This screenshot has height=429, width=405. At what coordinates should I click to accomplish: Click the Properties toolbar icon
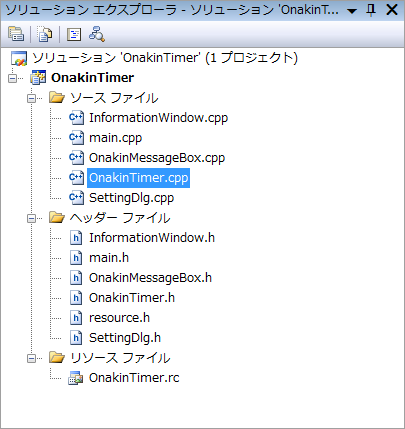tap(16, 34)
